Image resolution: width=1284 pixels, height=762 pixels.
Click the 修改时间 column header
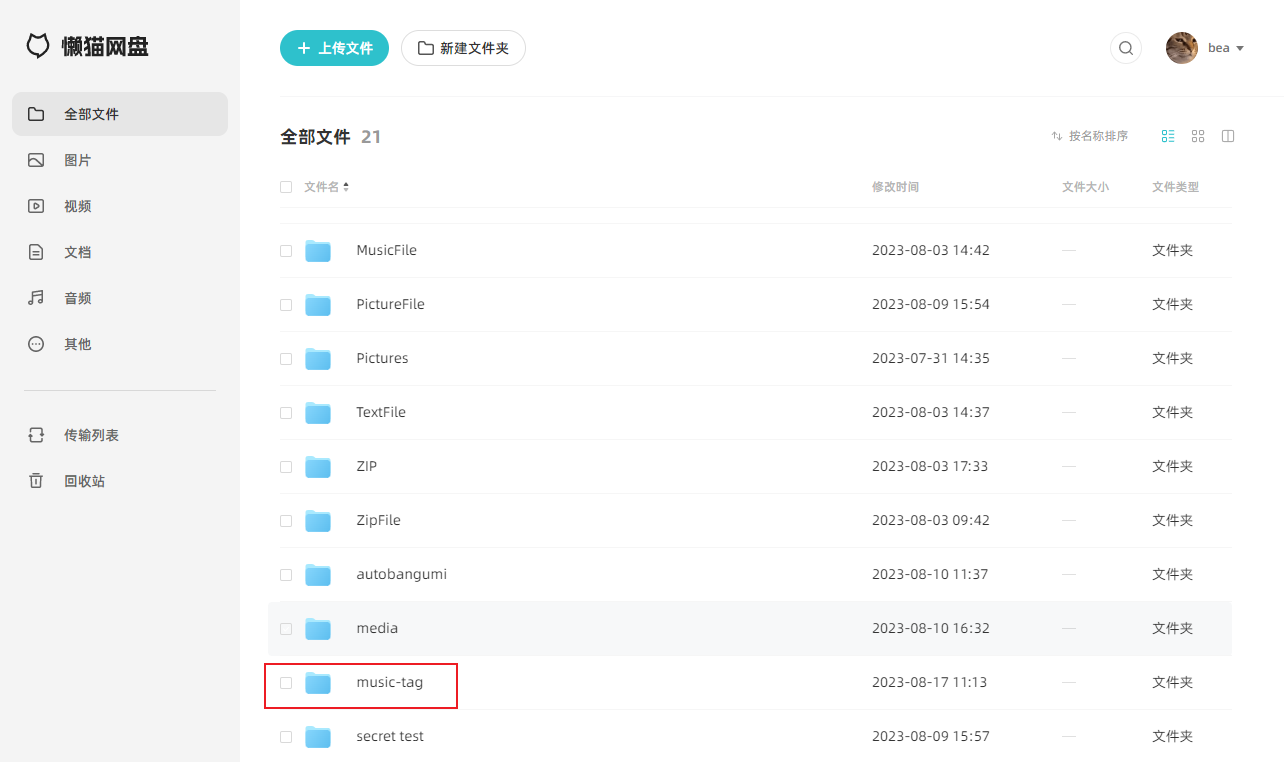point(895,187)
